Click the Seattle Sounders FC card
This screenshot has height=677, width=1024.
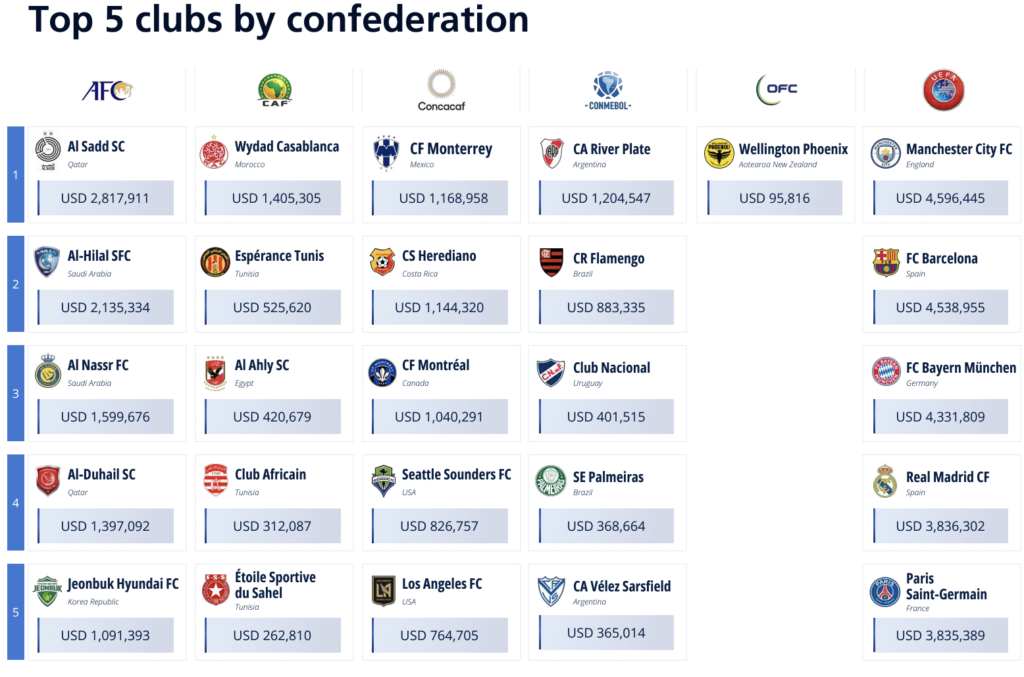441,503
